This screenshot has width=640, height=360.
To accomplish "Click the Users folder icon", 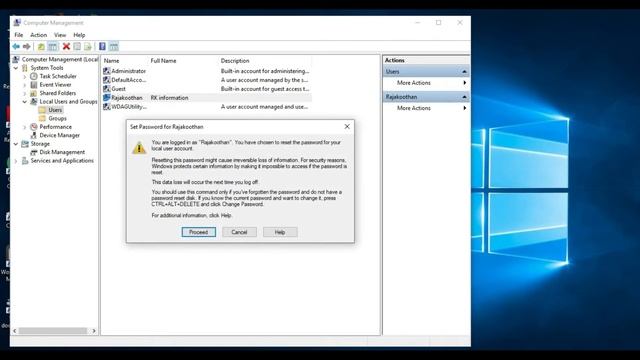I will point(42,110).
